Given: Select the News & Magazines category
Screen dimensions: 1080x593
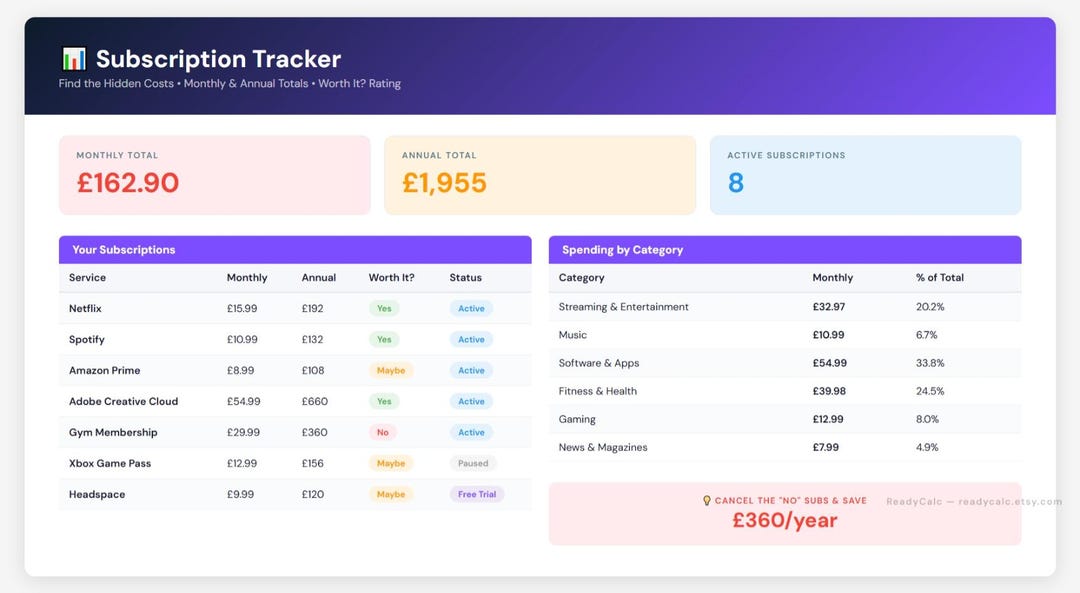Looking at the screenshot, I should pos(603,448).
